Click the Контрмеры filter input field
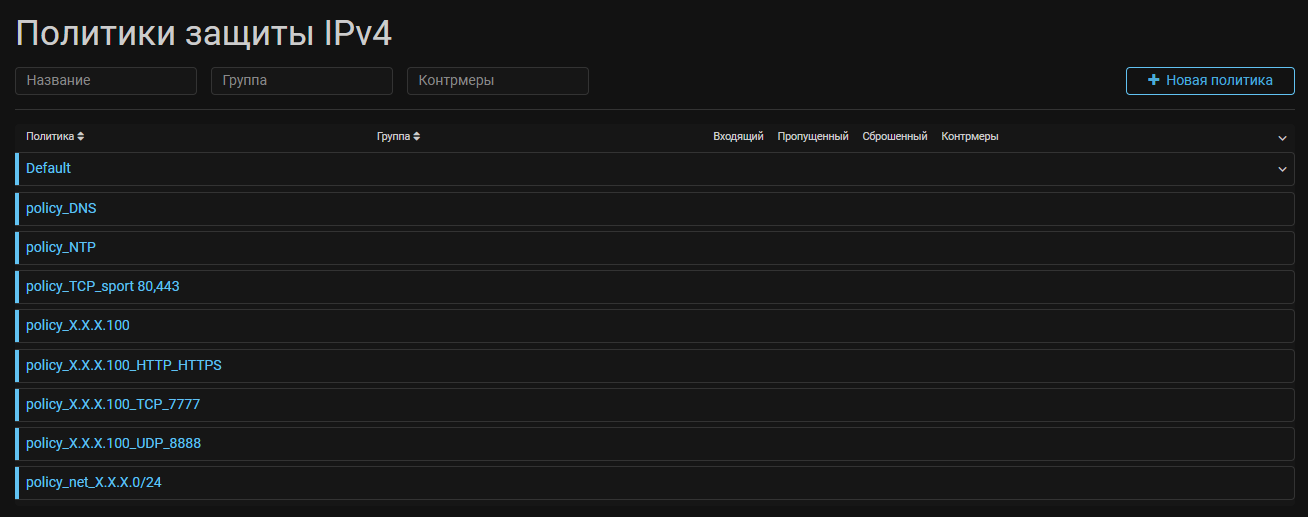This screenshot has height=517, width=1308. tap(498, 81)
